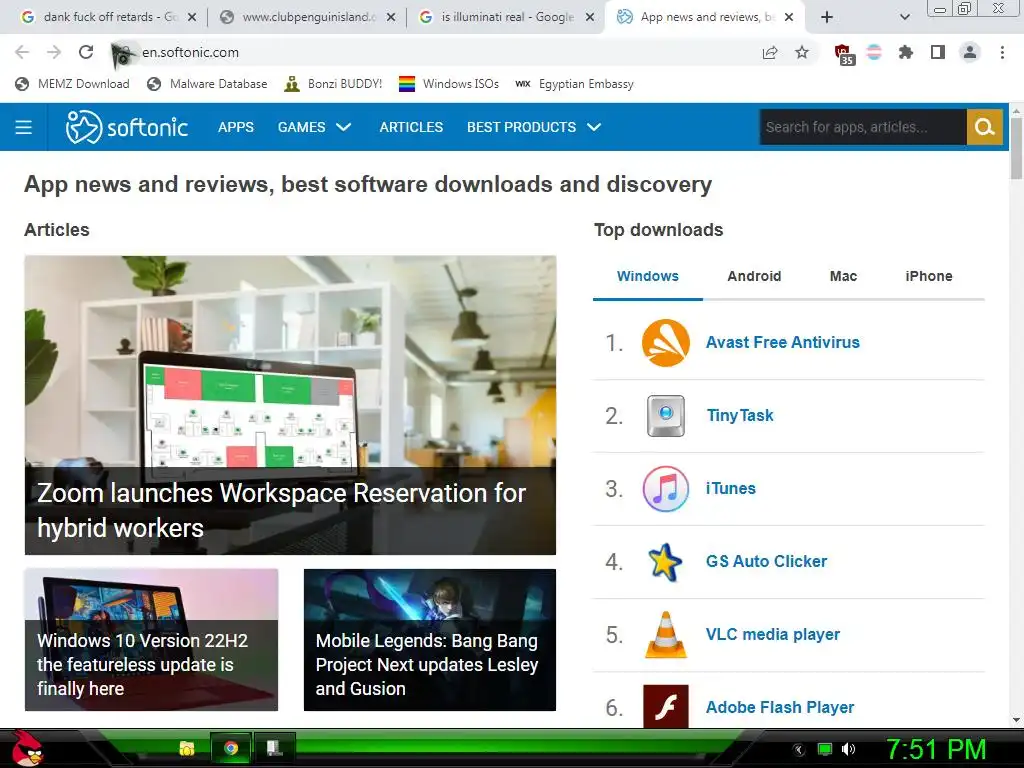1024x768 pixels.
Task: Switch to the Mac downloads tab
Action: (x=843, y=276)
